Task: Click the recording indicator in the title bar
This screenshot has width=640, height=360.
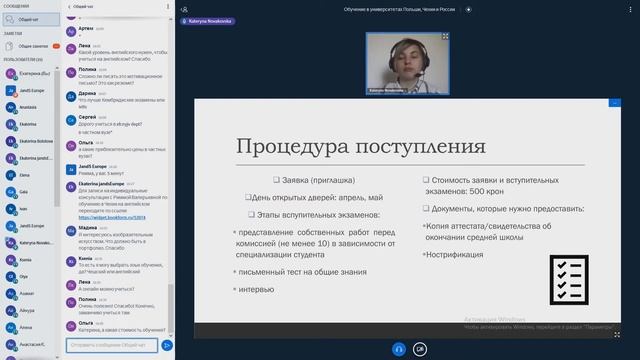Action: [x=469, y=9]
